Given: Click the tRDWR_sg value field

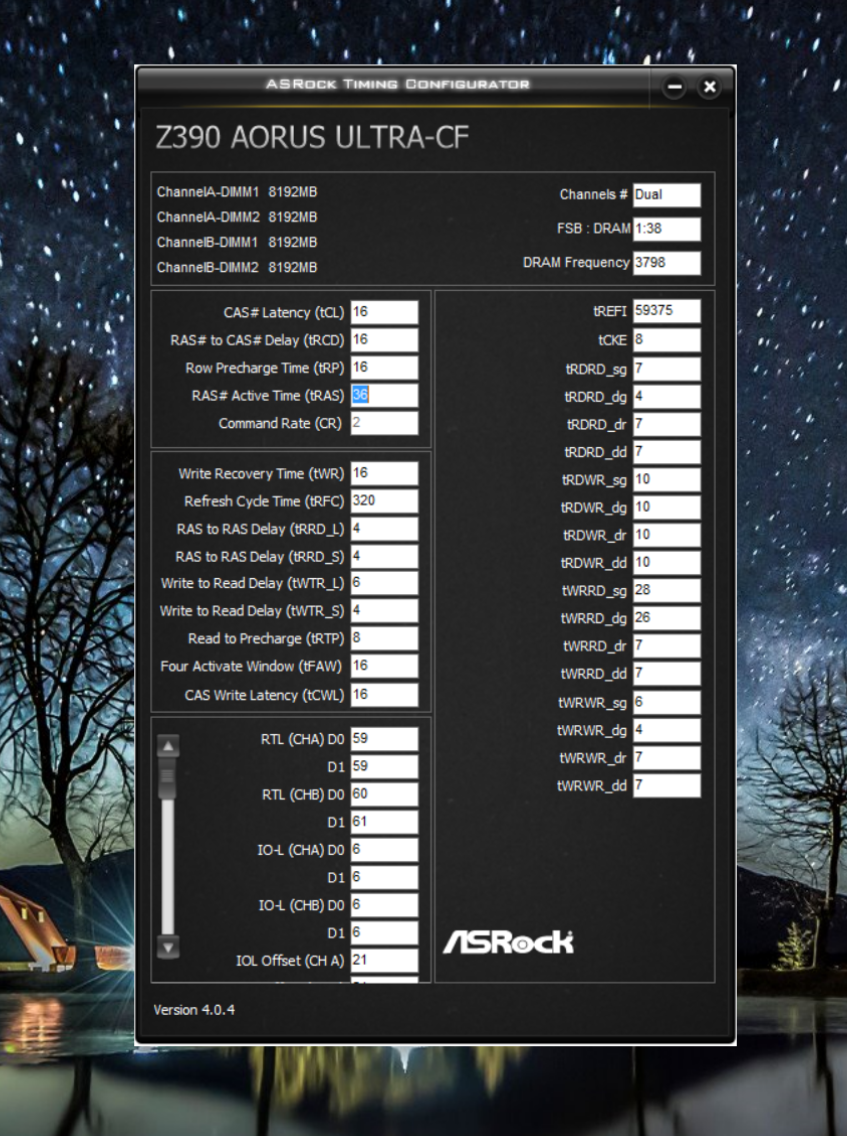Looking at the screenshot, I should [667, 480].
